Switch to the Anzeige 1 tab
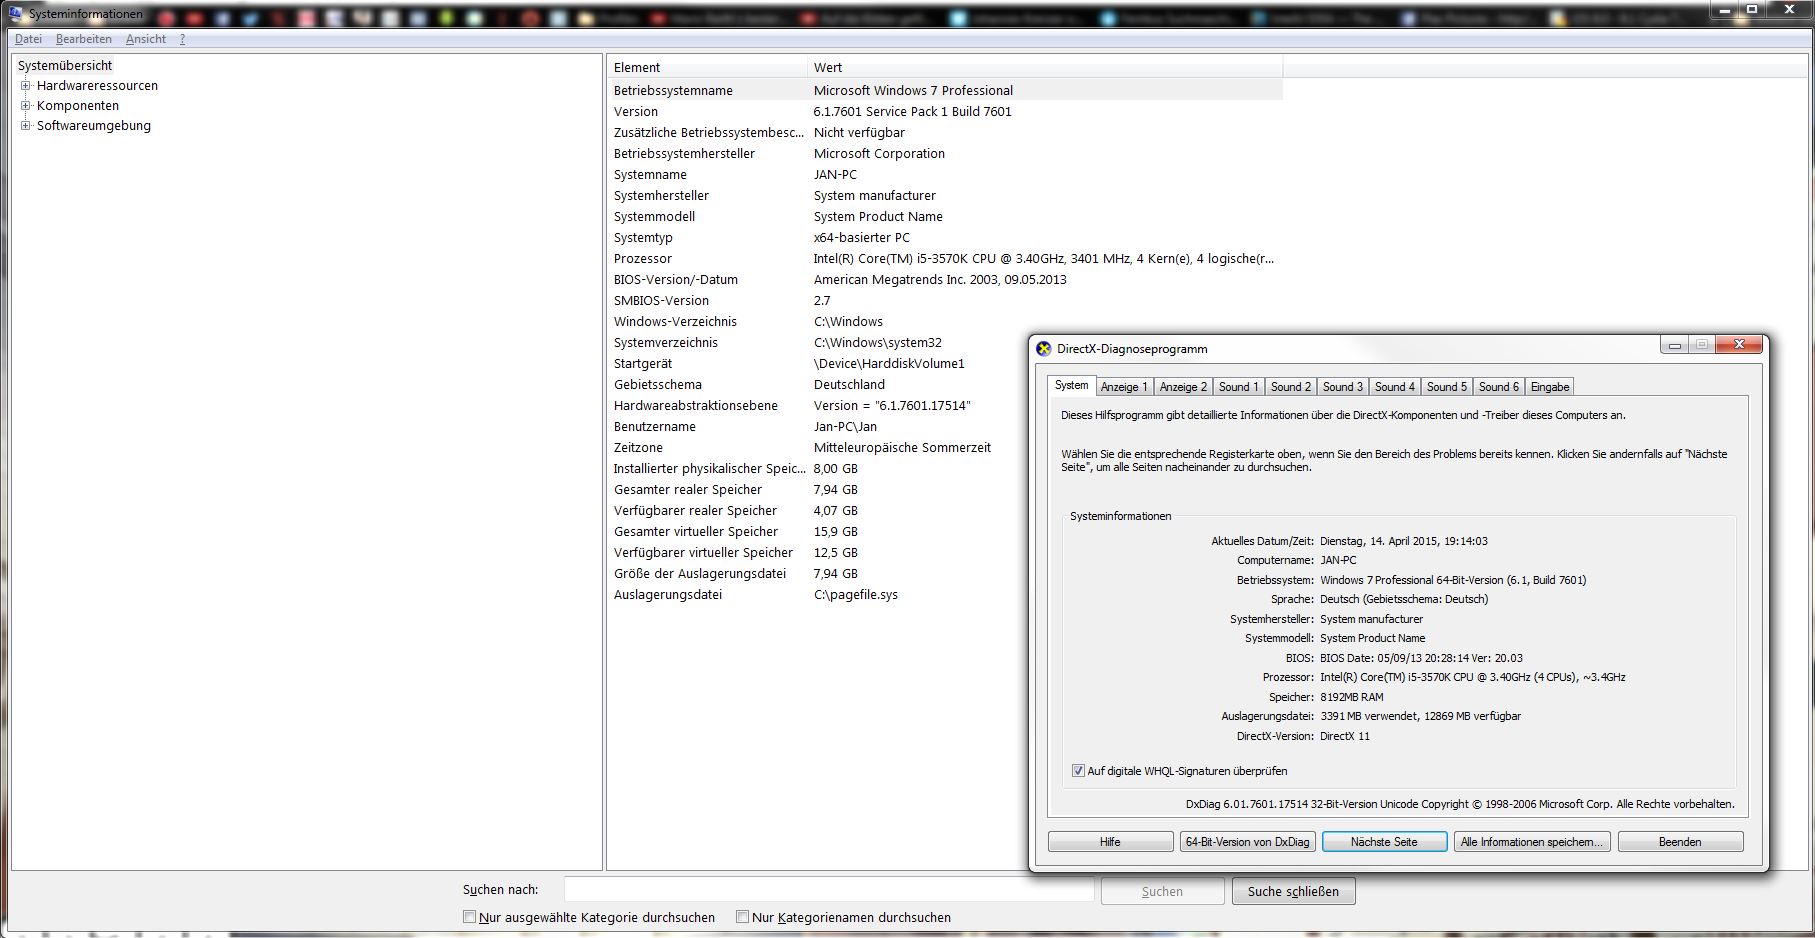The width and height of the screenshot is (1815, 938). [1124, 387]
